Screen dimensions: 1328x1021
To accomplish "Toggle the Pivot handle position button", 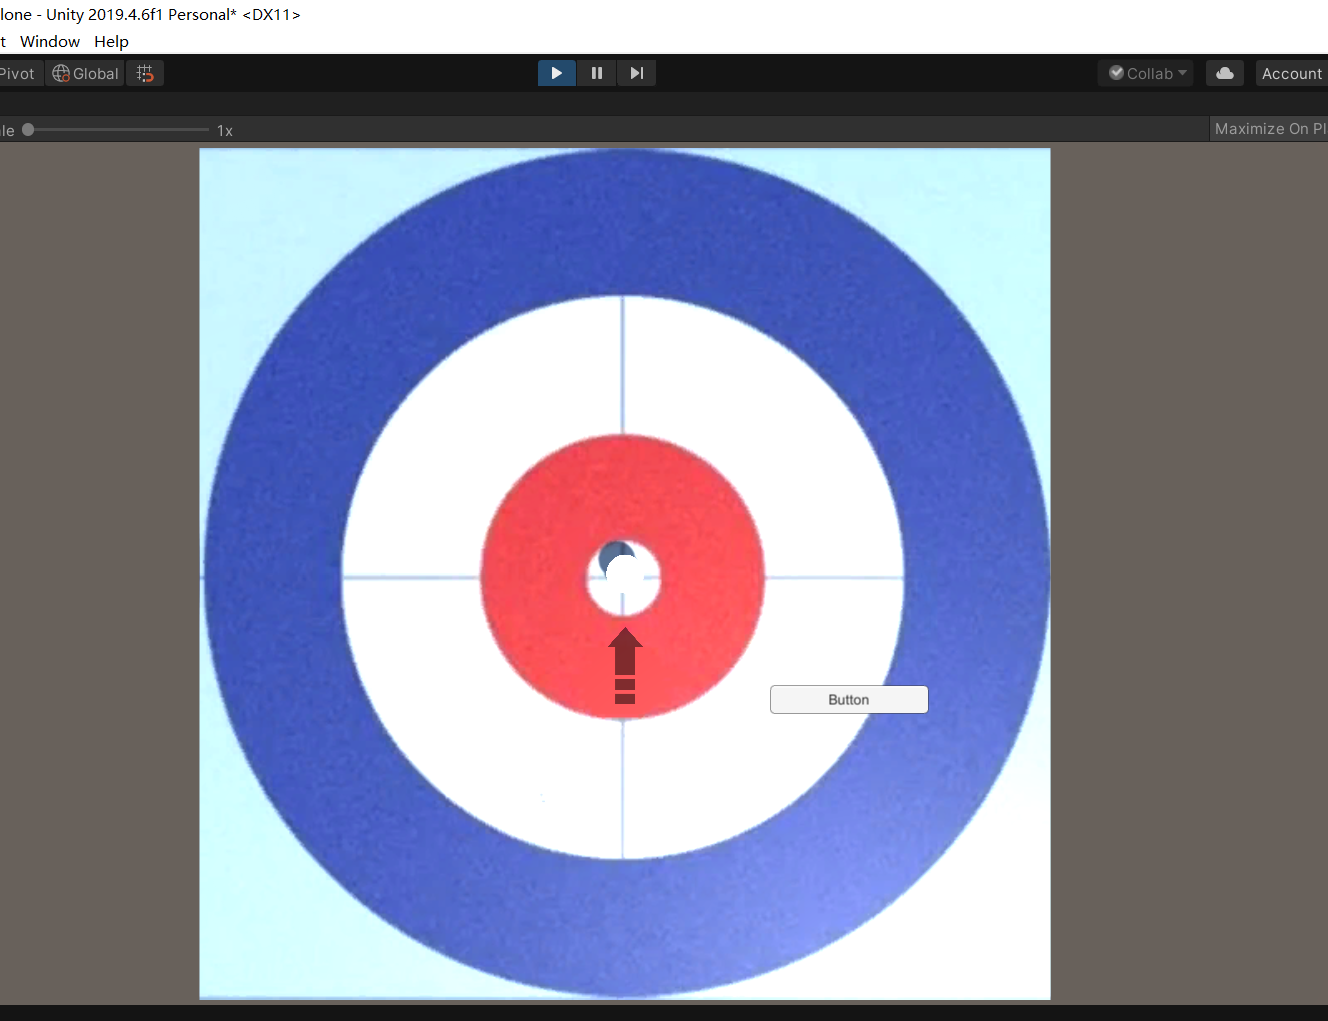I will click(x=19, y=73).
